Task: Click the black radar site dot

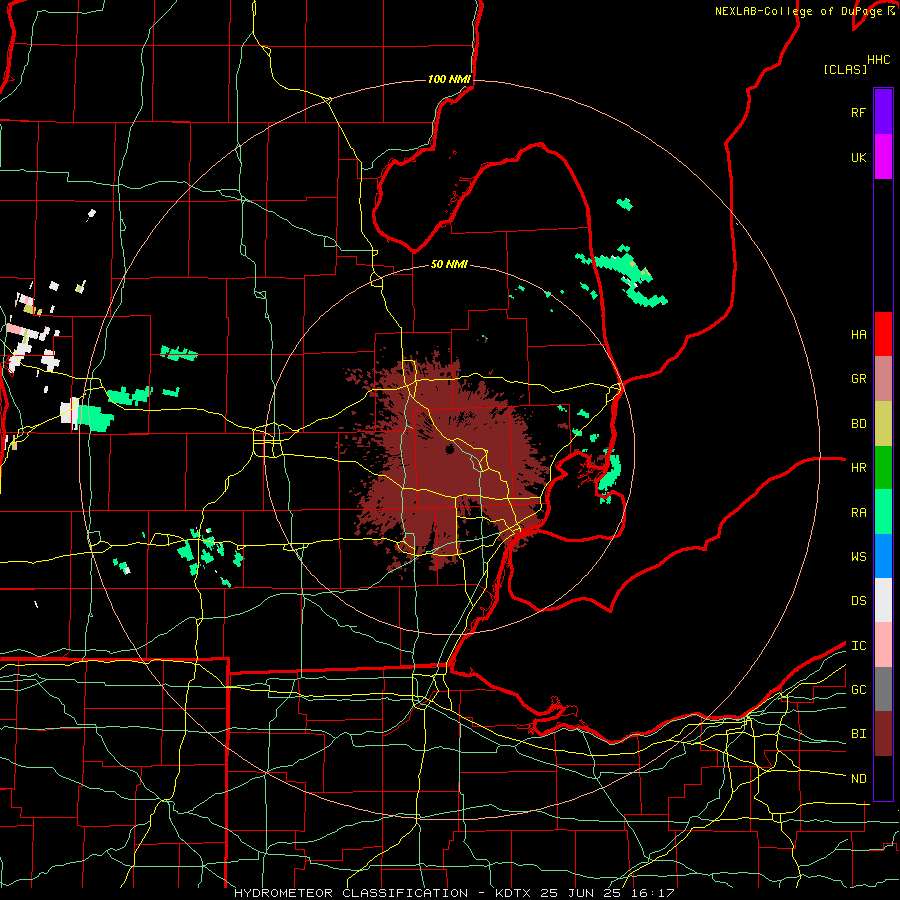Action: tap(449, 449)
